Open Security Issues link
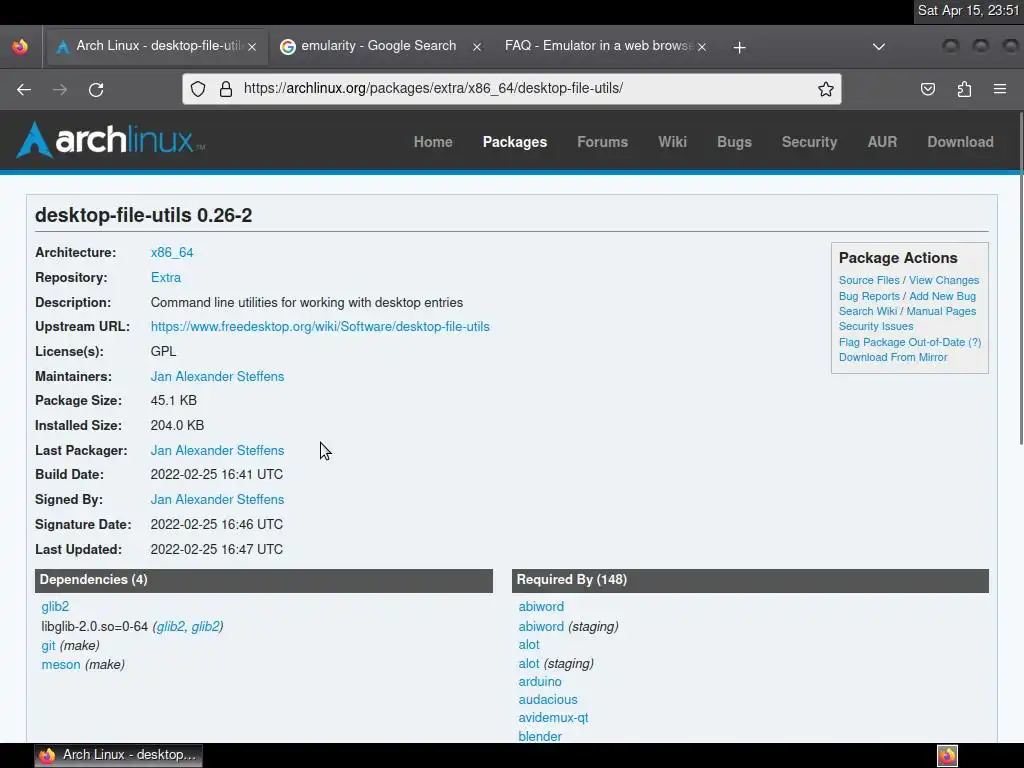Viewport: 1024px width, 768px height. pyautogui.click(x=876, y=327)
